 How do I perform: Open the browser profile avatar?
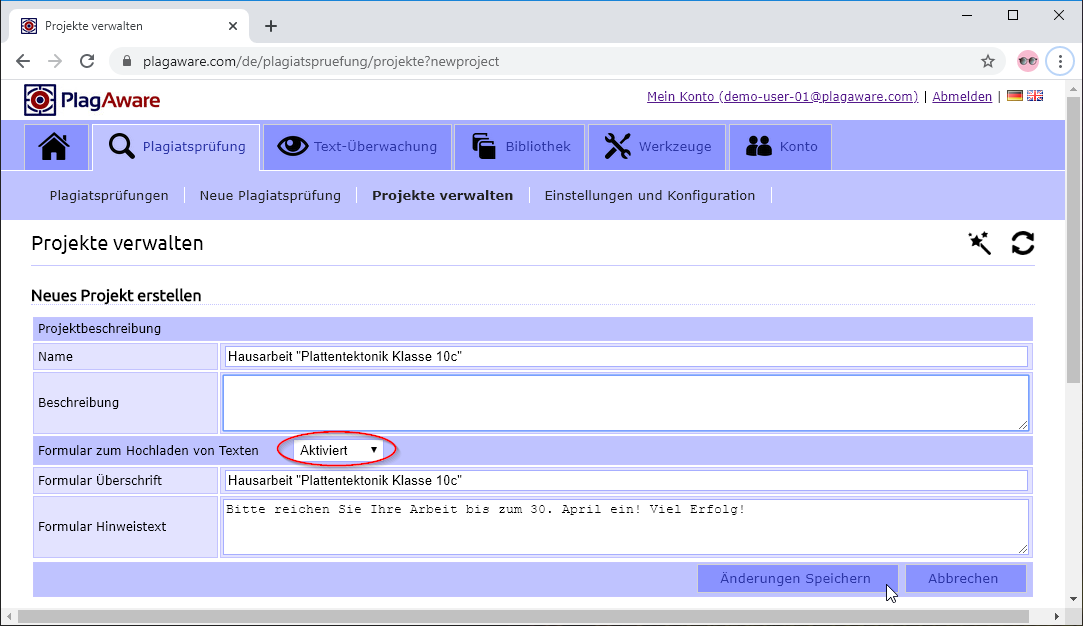click(x=1028, y=61)
